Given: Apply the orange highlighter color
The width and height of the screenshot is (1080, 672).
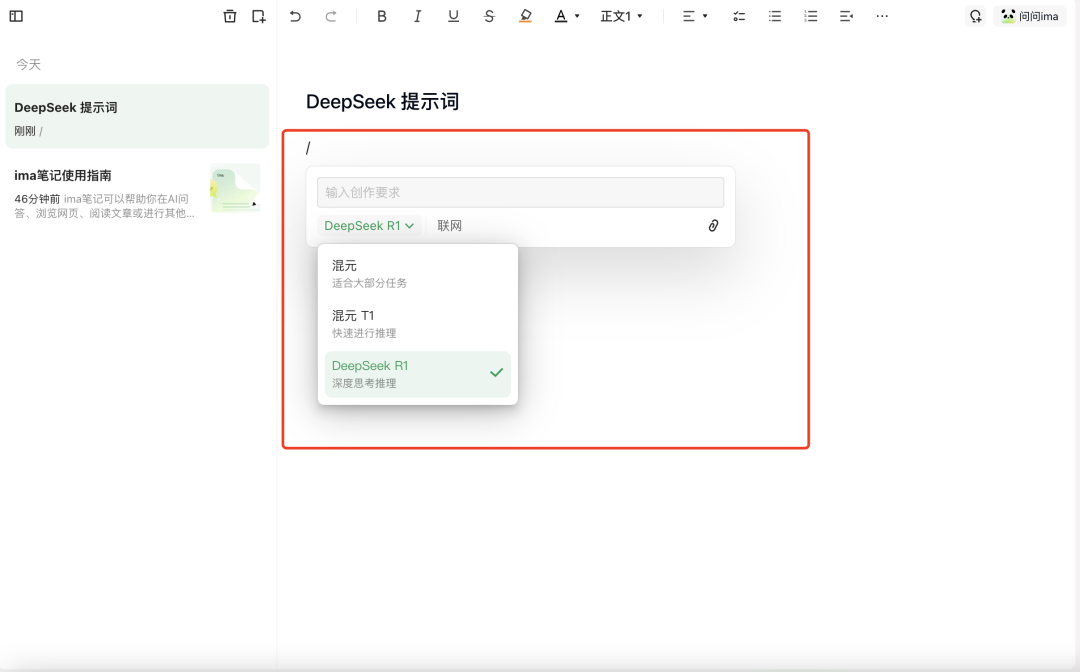Looking at the screenshot, I should (x=525, y=16).
